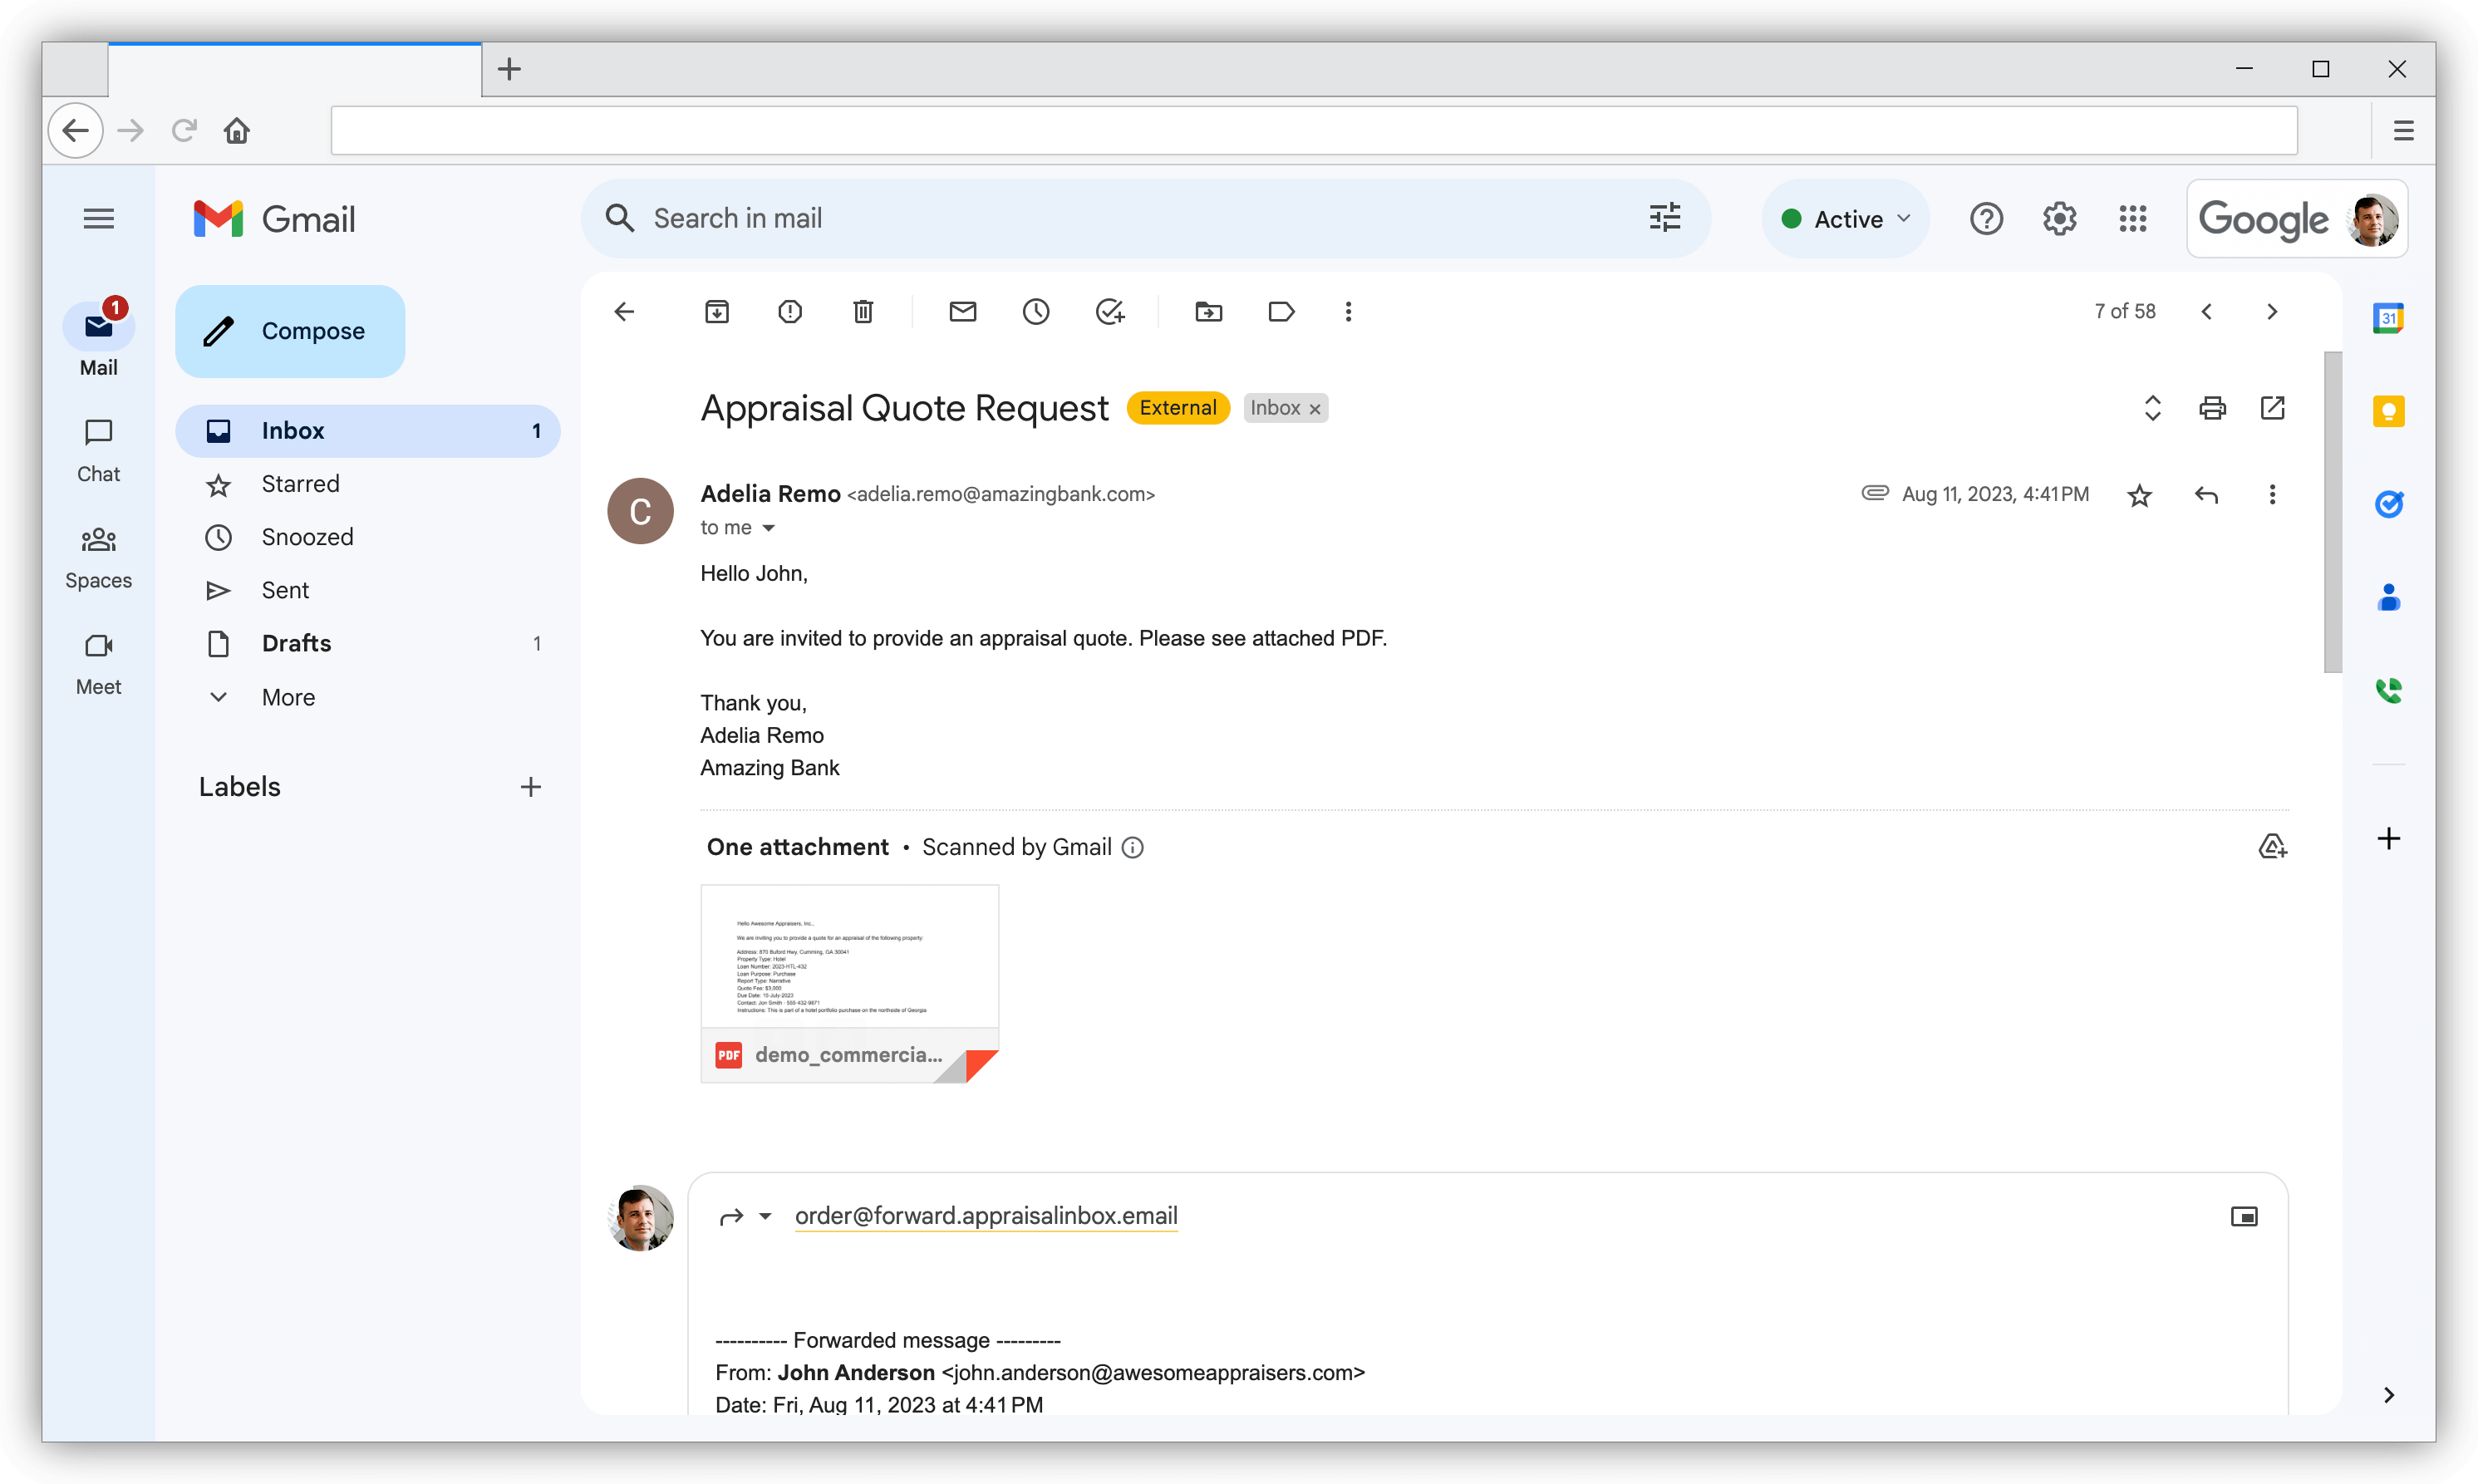Toggle the main menu hamburger icon

tap(98, 218)
